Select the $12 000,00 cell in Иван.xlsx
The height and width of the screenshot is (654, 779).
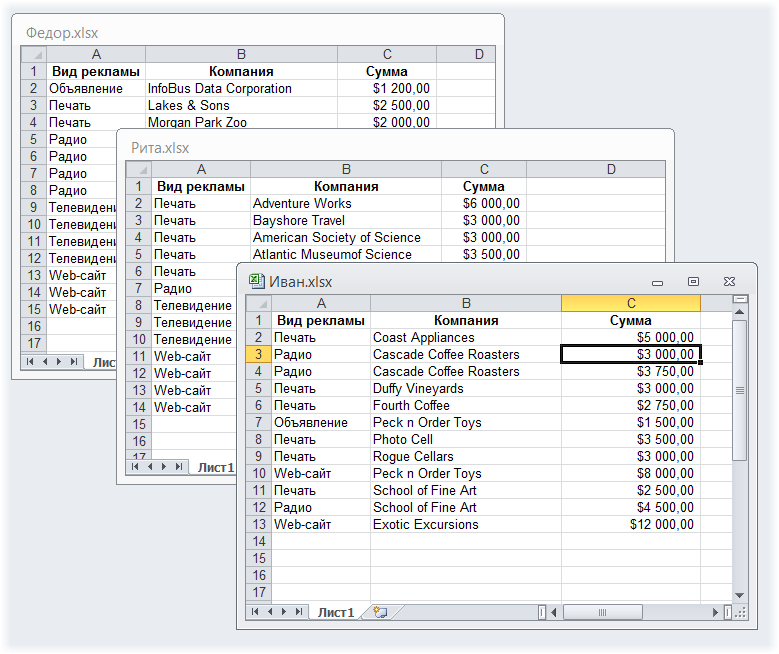(631, 524)
